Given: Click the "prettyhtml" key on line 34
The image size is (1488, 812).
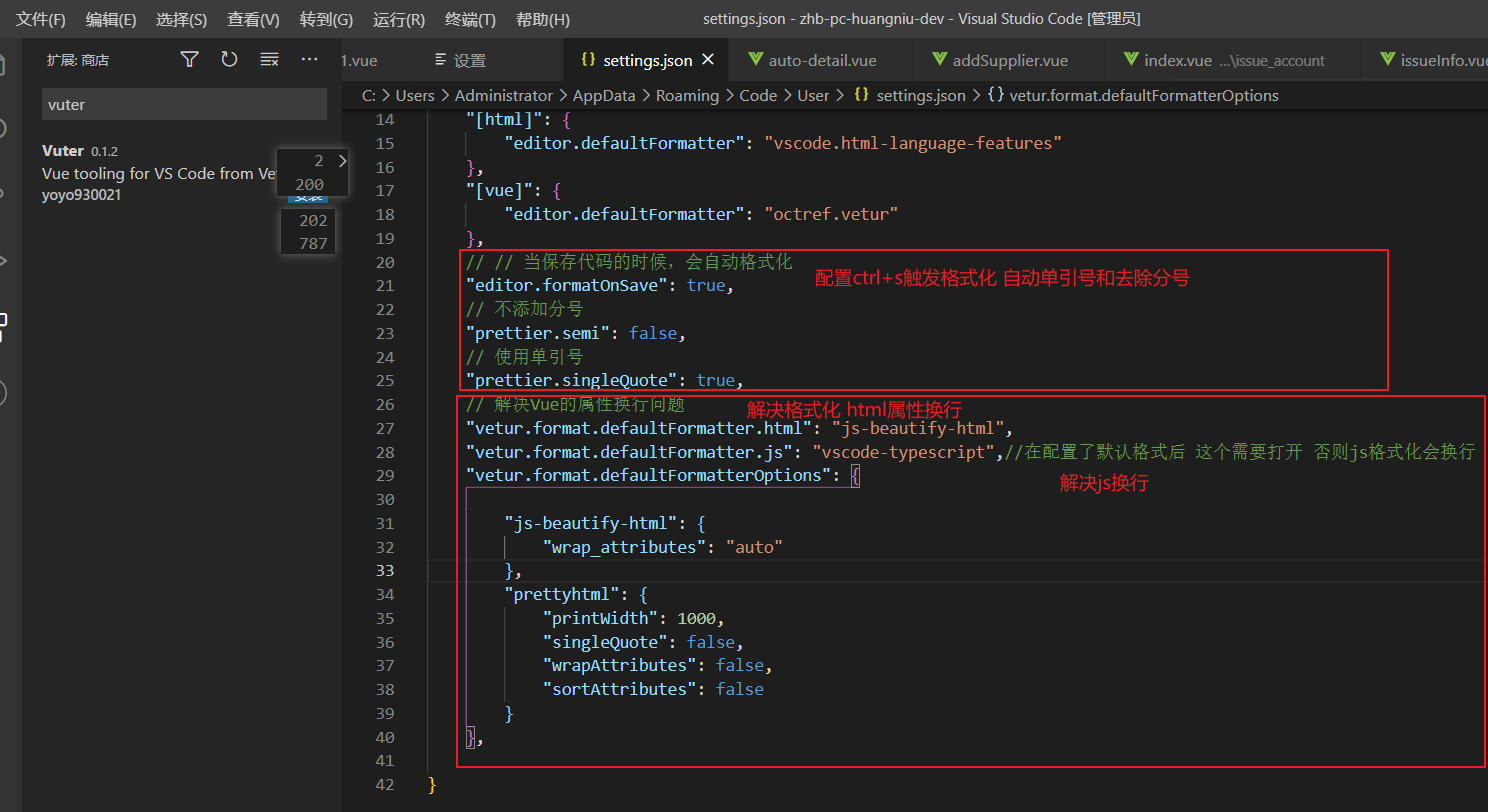Looking at the screenshot, I should click(562, 594).
